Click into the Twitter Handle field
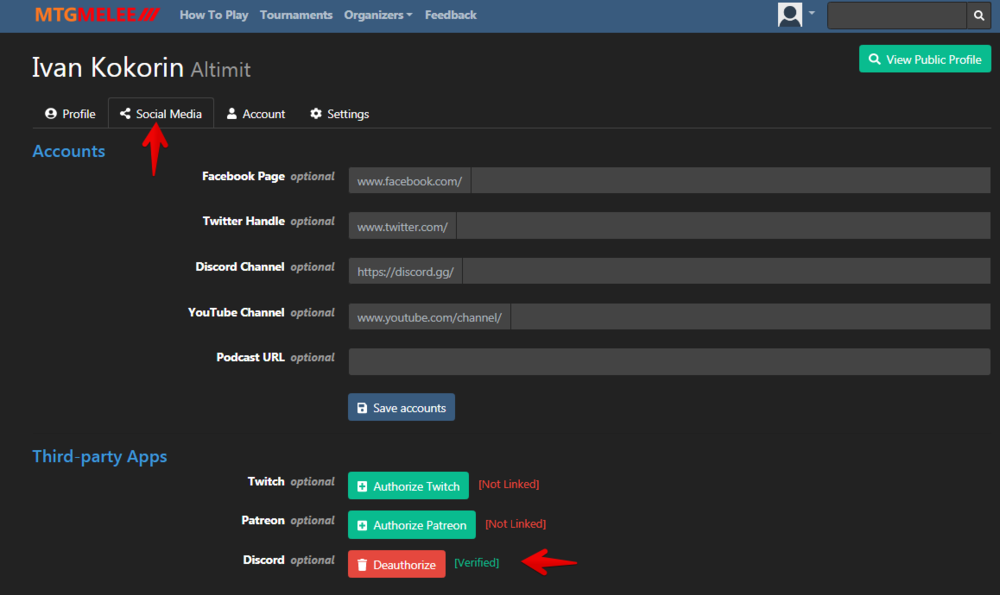The height and width of the screenshot is (595, 1000). pyautogui.click(x=722, y=227)
